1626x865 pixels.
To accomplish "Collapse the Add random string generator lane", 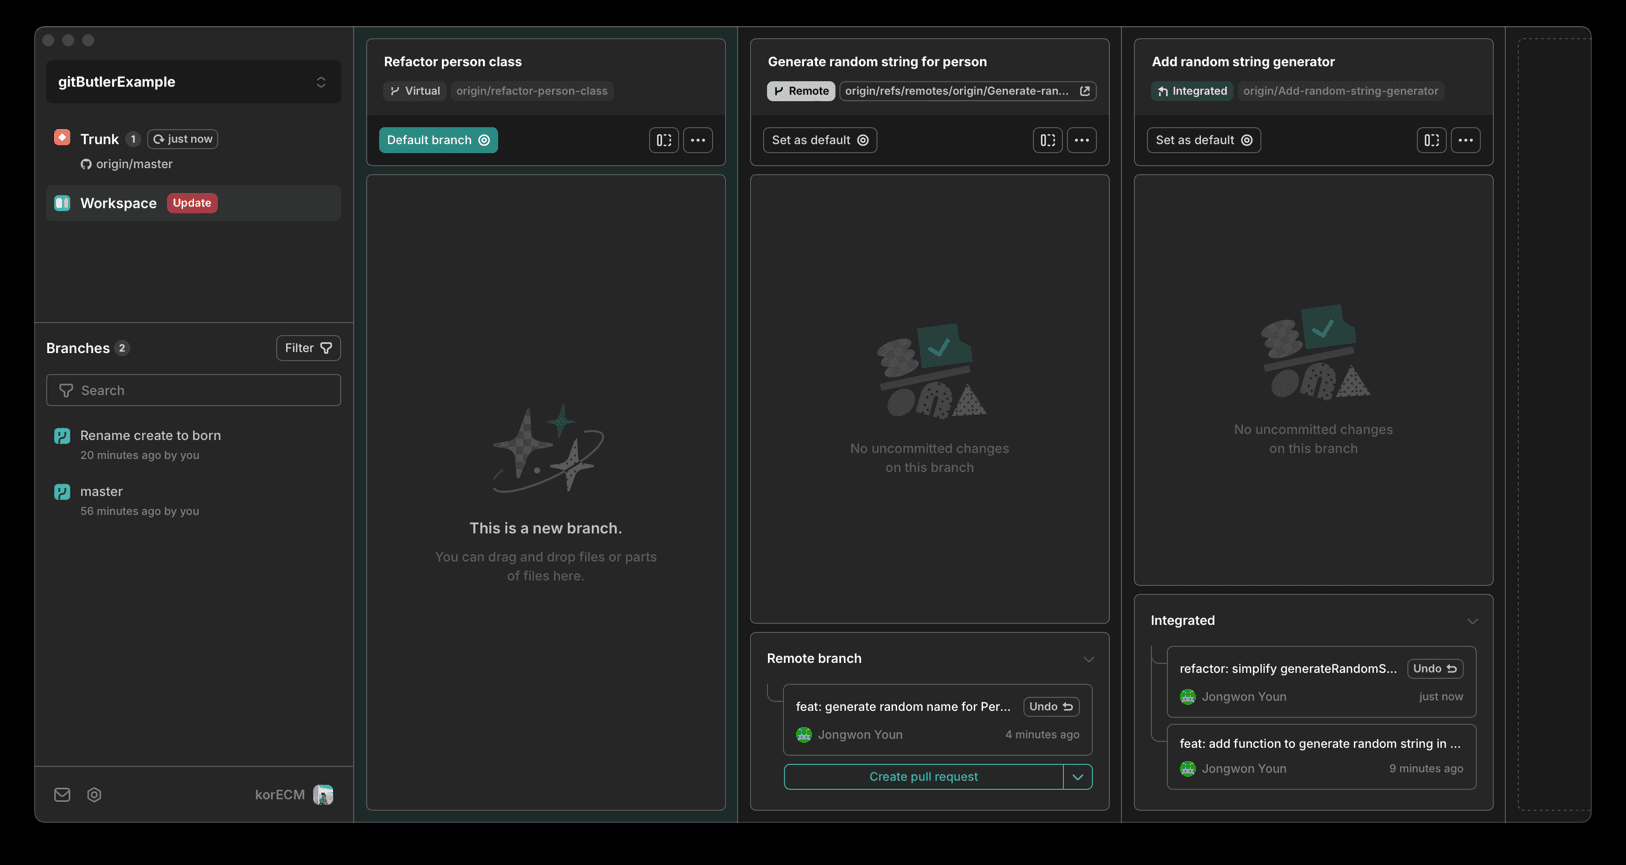I will [1431, 140].
